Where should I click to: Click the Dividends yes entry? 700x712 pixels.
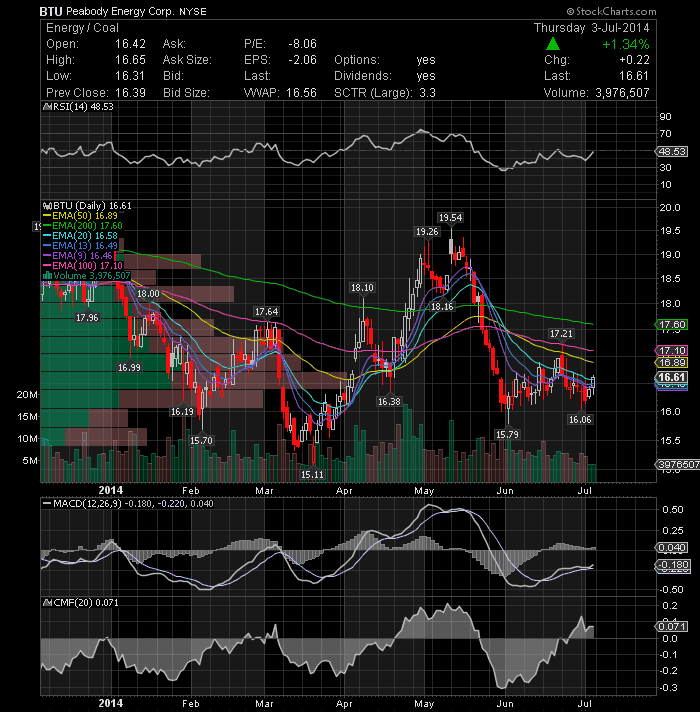(385, 76)
